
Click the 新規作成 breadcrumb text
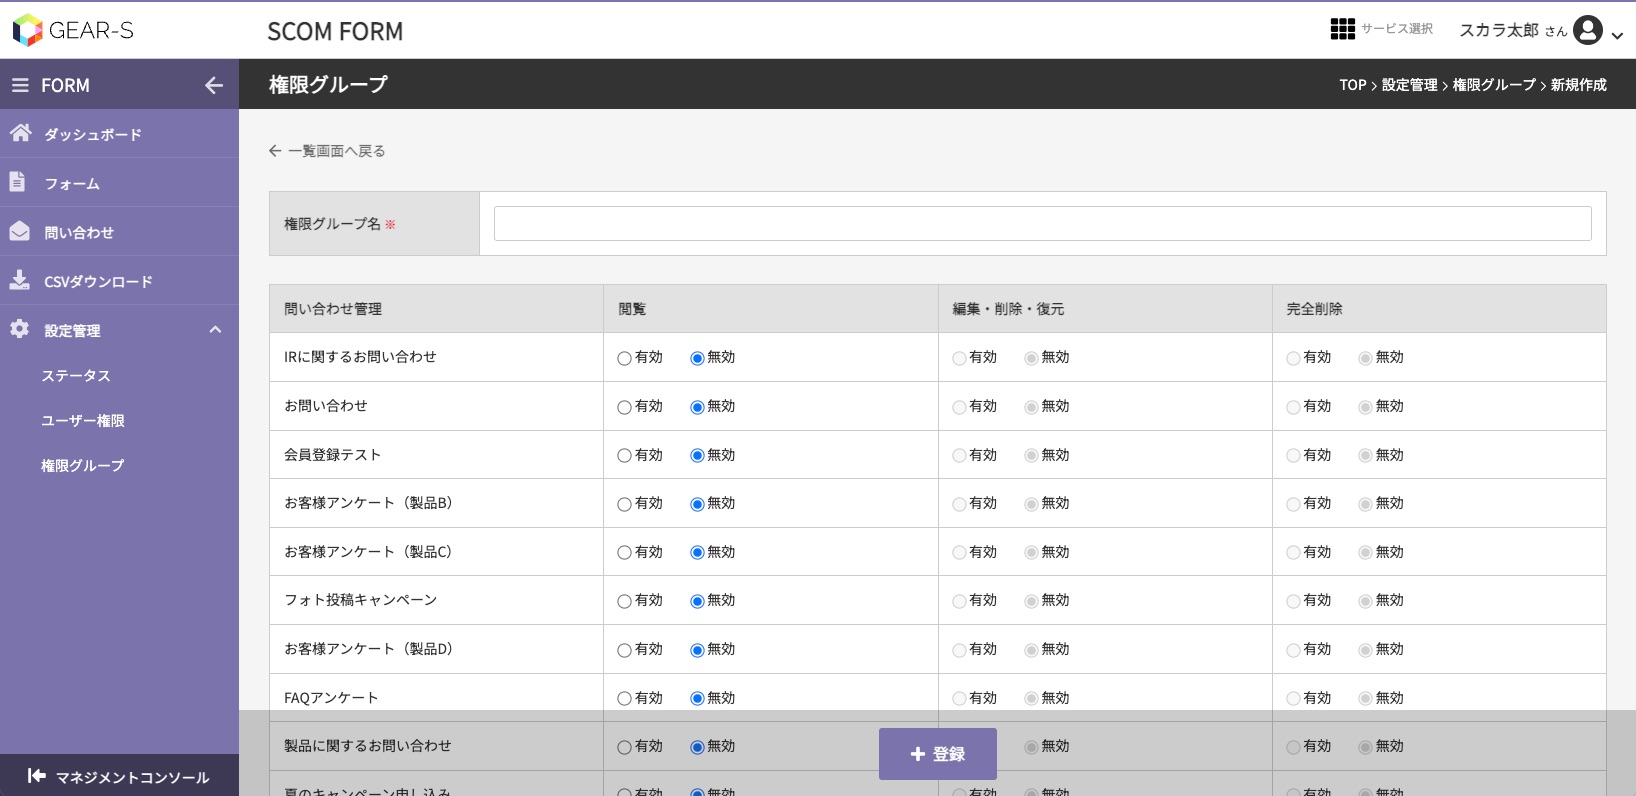[1579, 85]
